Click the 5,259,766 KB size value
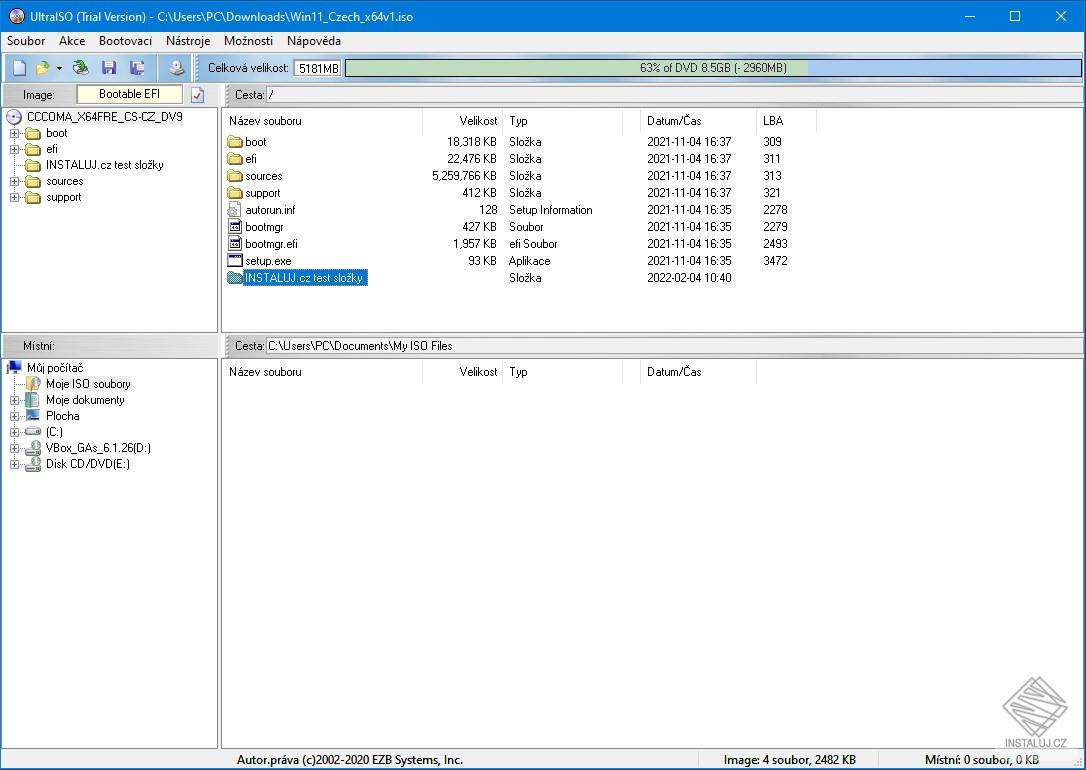Image resolution: width=1086 pixels, height=770 pixels. [464, 176]
